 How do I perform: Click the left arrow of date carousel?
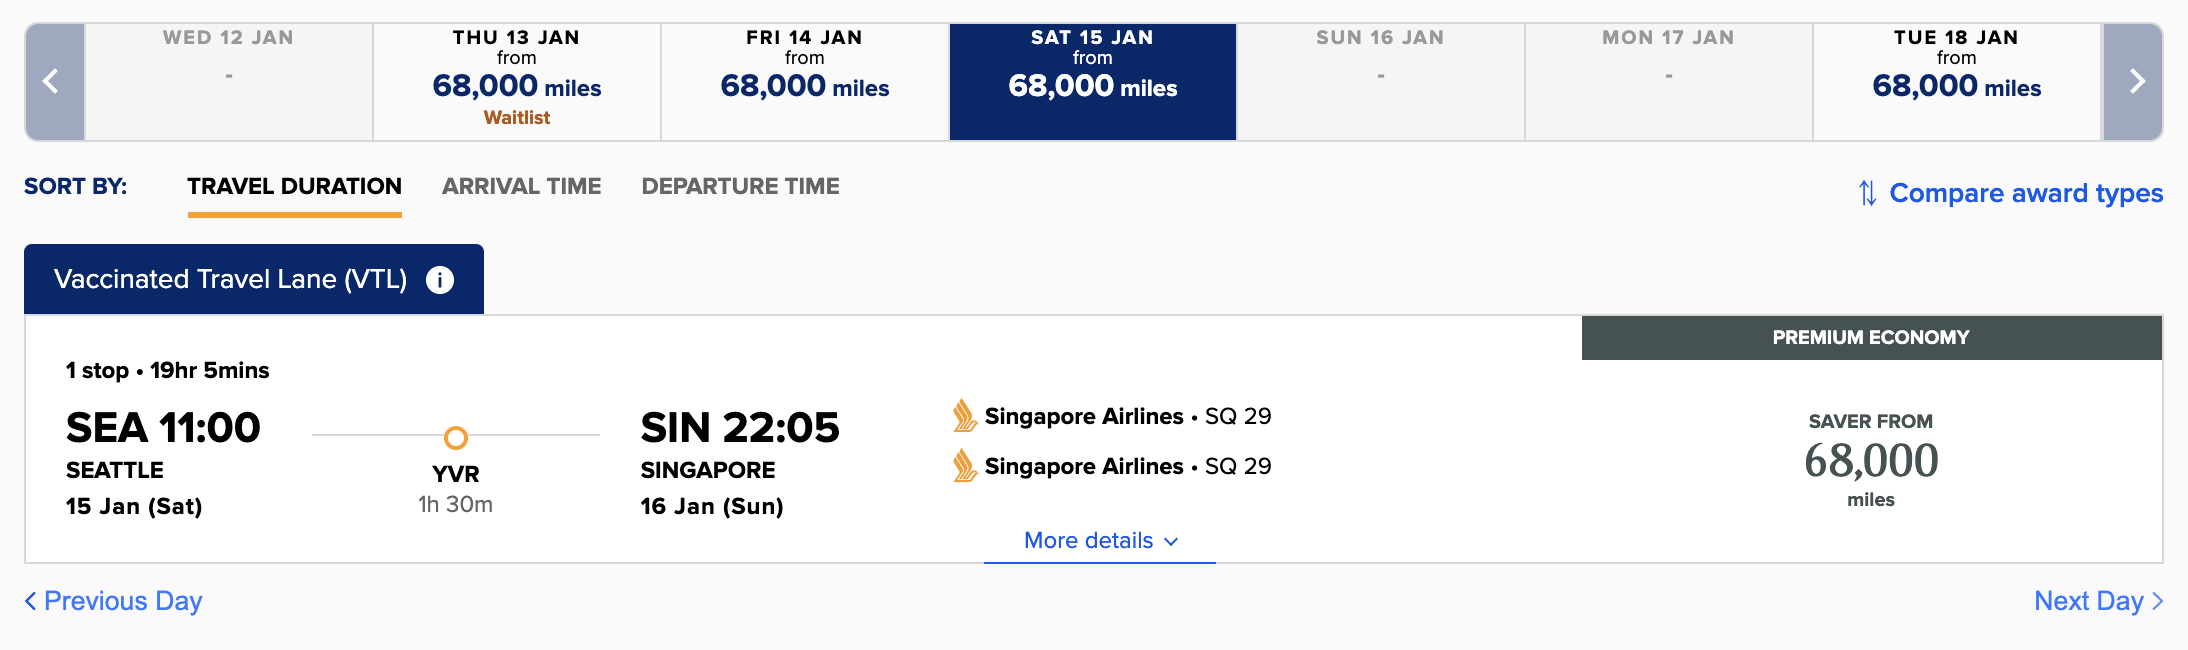[54, 81]
